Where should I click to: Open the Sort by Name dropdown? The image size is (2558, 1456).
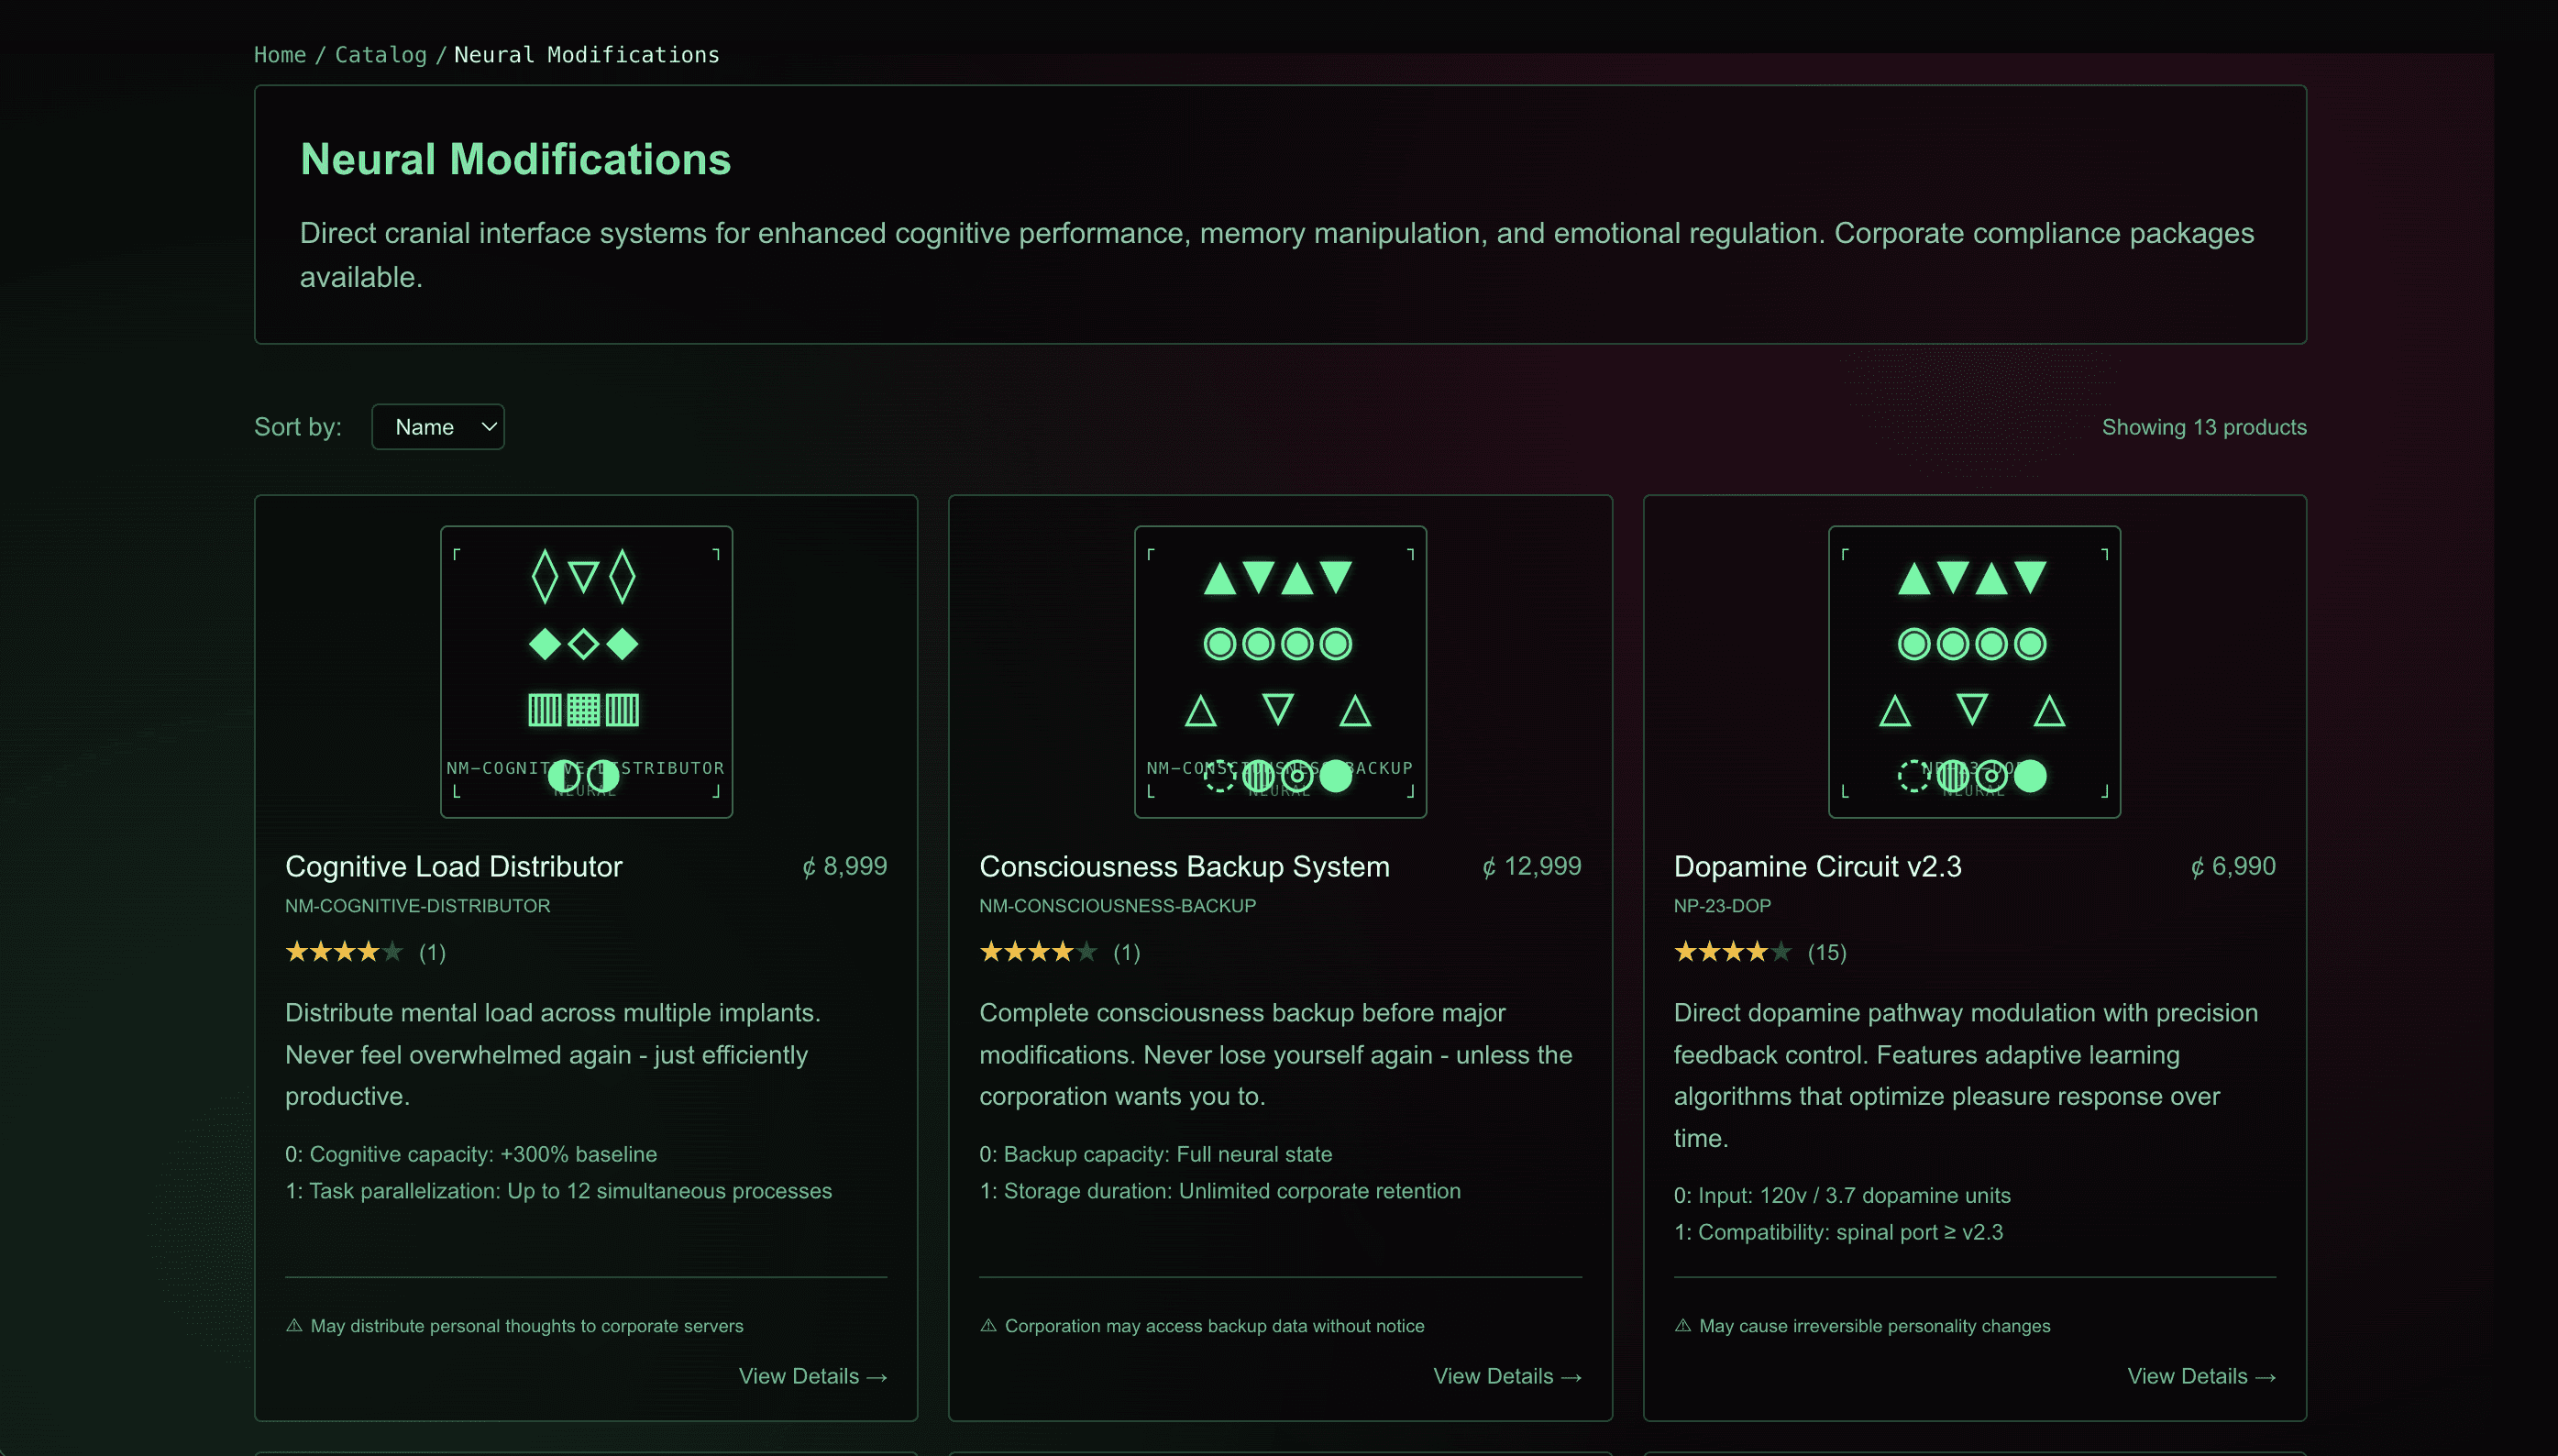point(438,427)
